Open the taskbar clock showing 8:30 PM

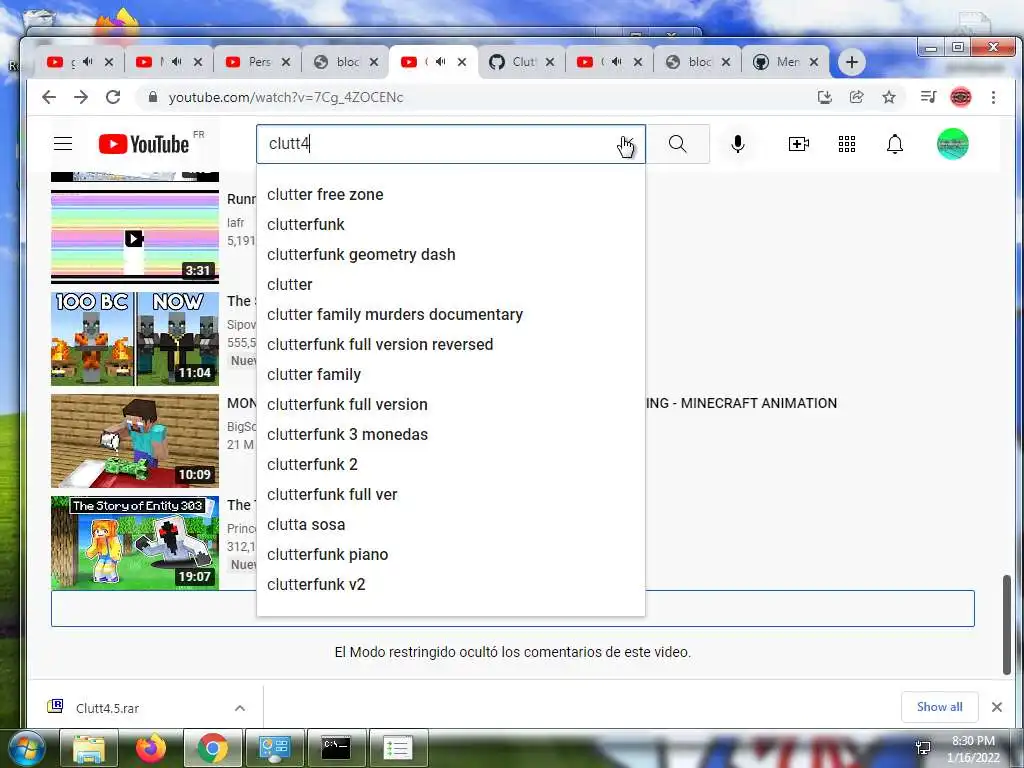pos(973,749)
